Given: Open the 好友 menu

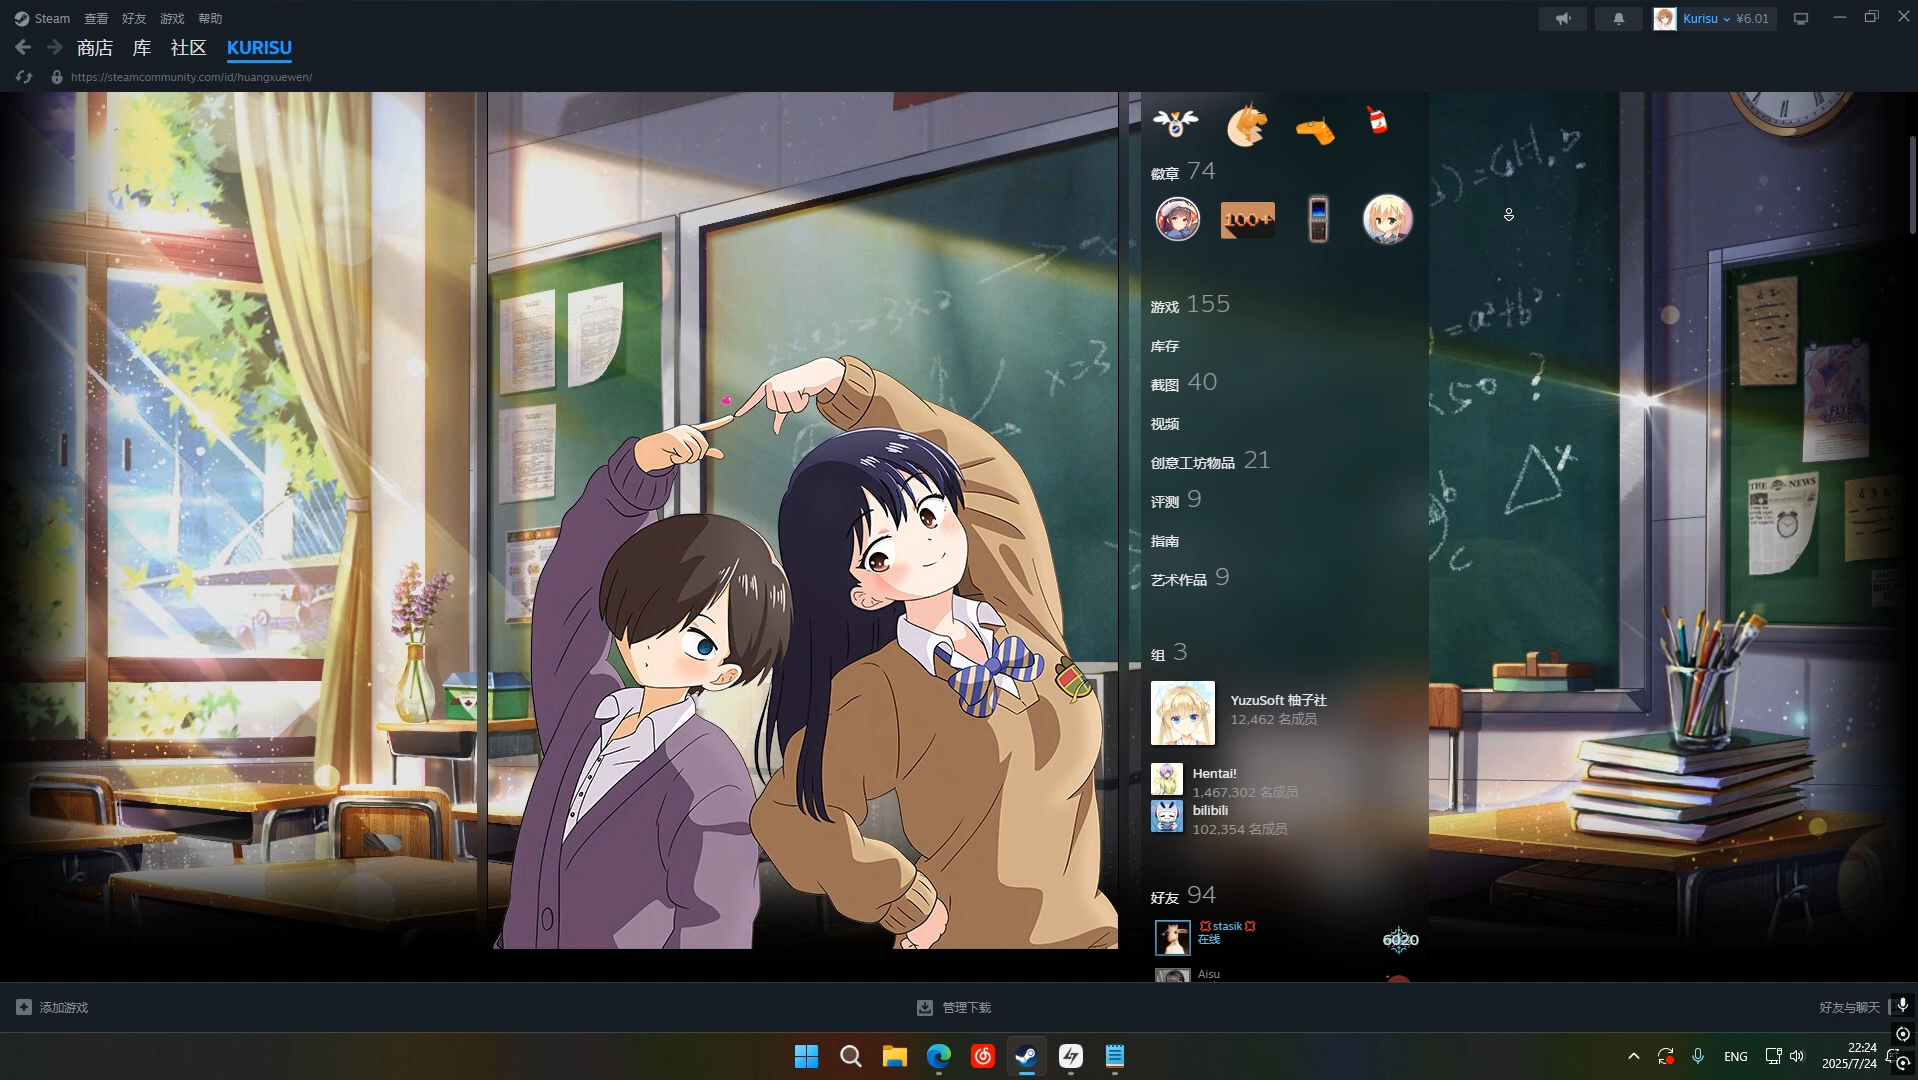Looking at the screenshot, I should point(134,18).
